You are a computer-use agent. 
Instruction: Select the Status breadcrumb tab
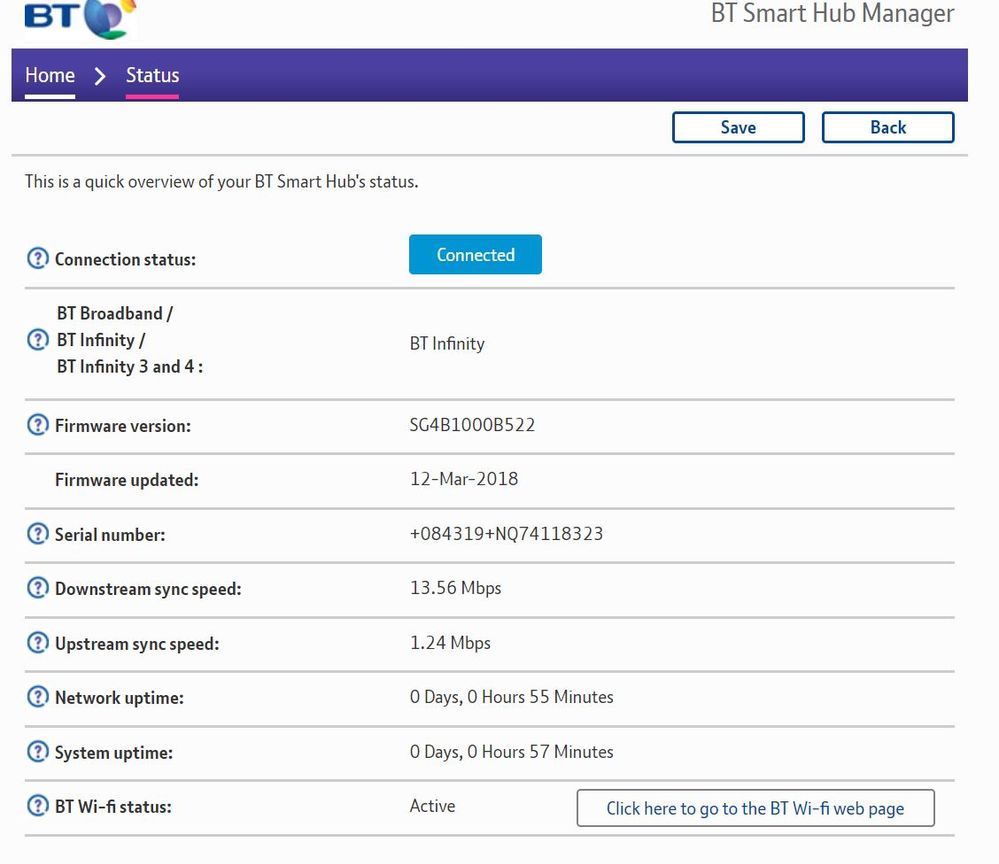click(152, 76)
